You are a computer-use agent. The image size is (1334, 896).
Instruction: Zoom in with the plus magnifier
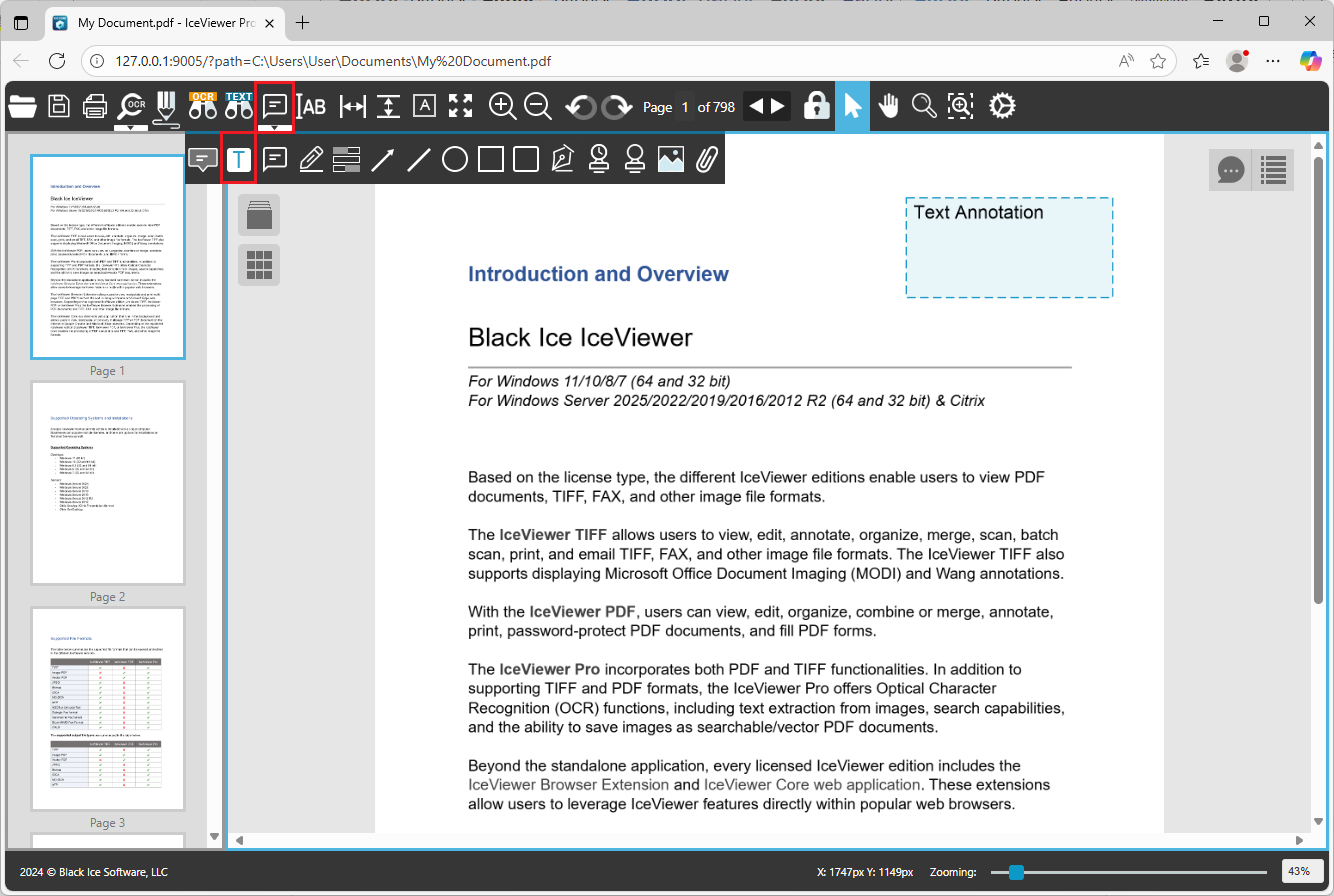pyautogui.click(x=502, y=106)
